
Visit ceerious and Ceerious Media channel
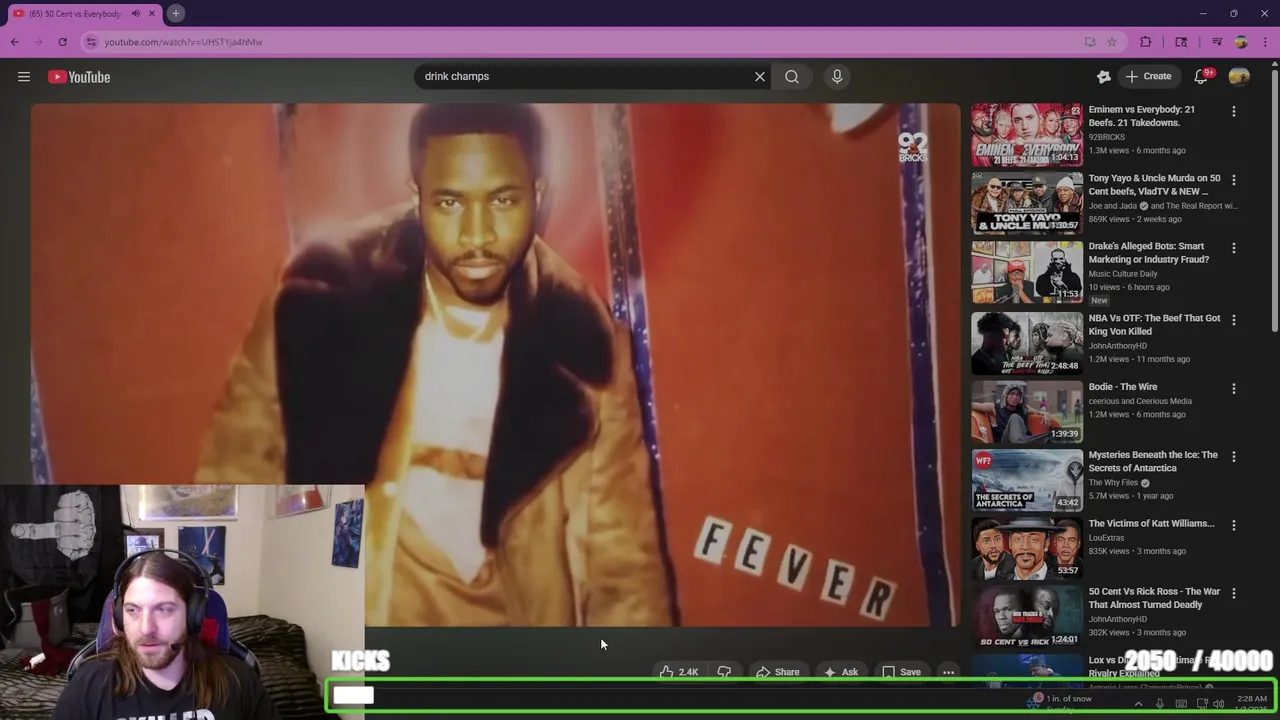(x=1140, y=401)
